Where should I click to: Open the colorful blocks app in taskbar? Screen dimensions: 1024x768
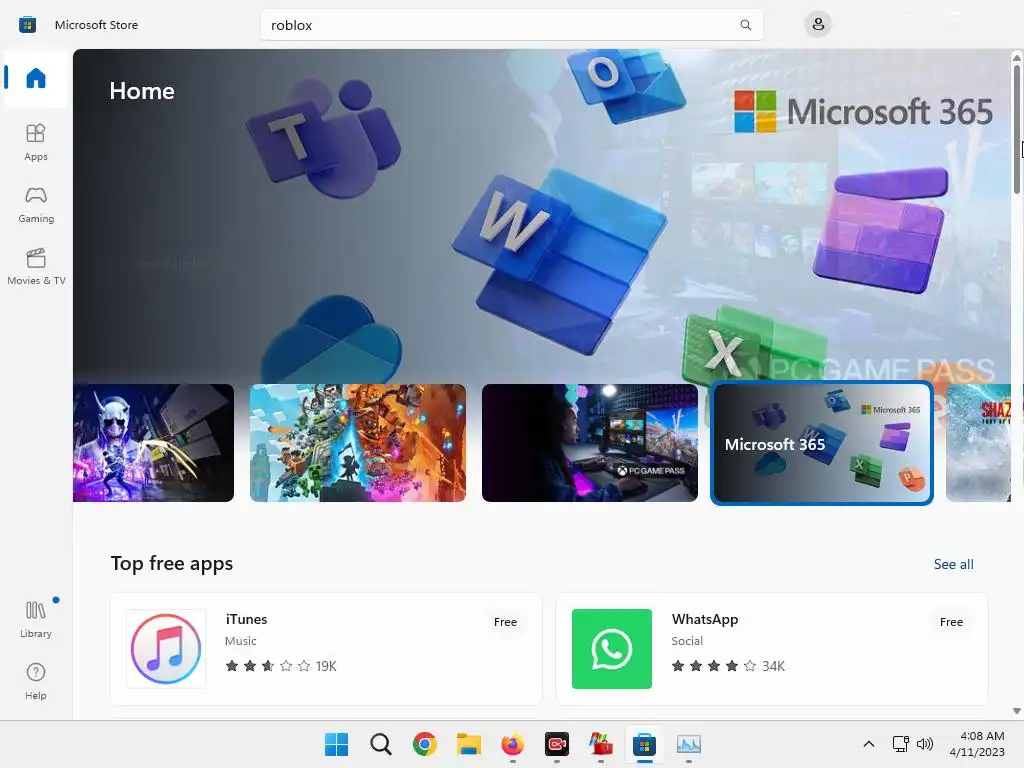601,744
